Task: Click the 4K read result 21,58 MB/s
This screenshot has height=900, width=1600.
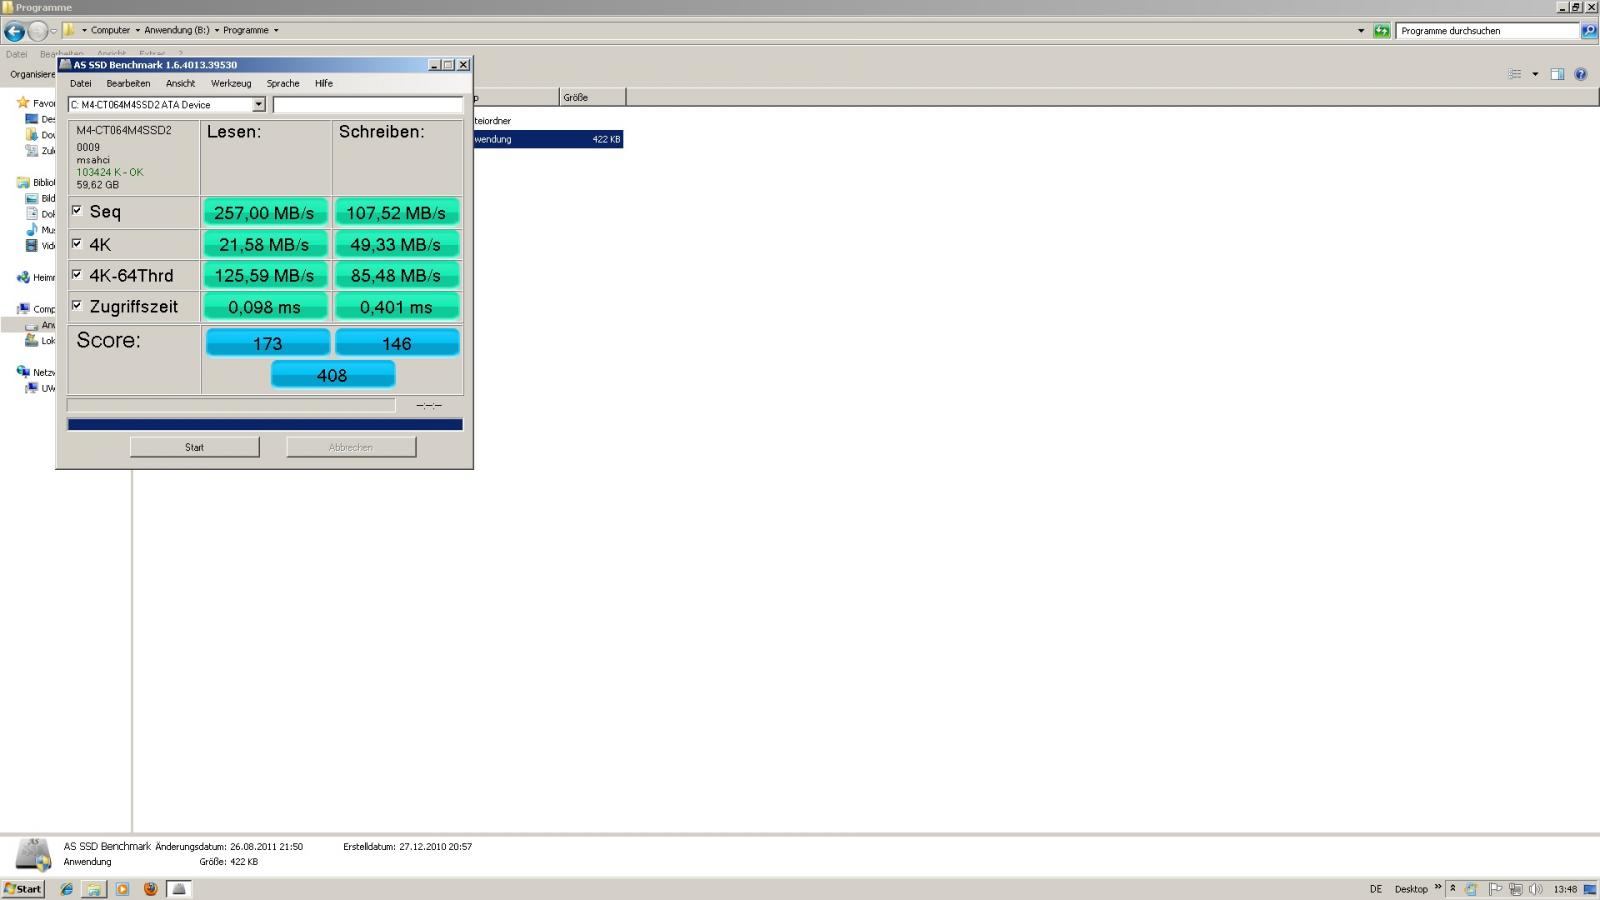Action: coord(265,244)
